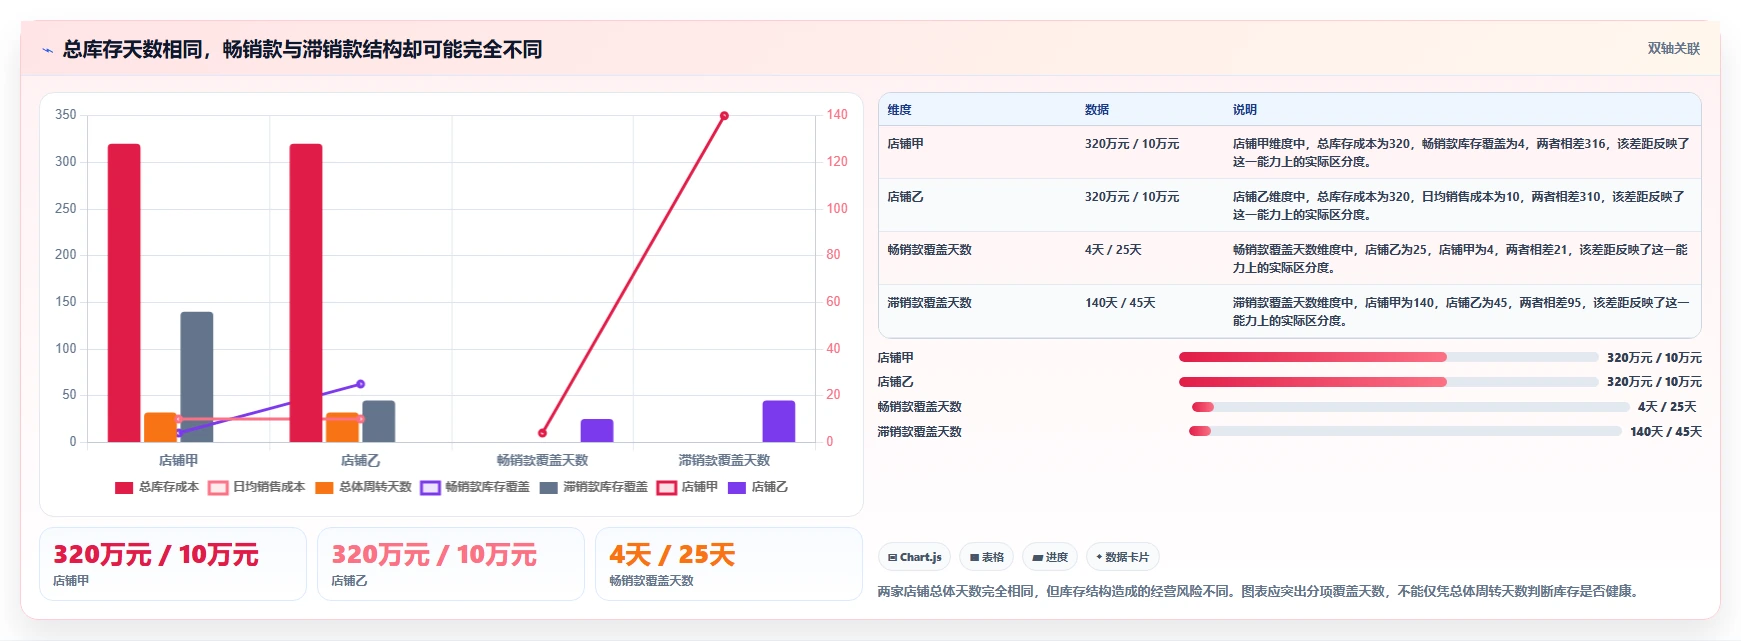
Task: Click the lightning icon beside the title
Action: 47,50
